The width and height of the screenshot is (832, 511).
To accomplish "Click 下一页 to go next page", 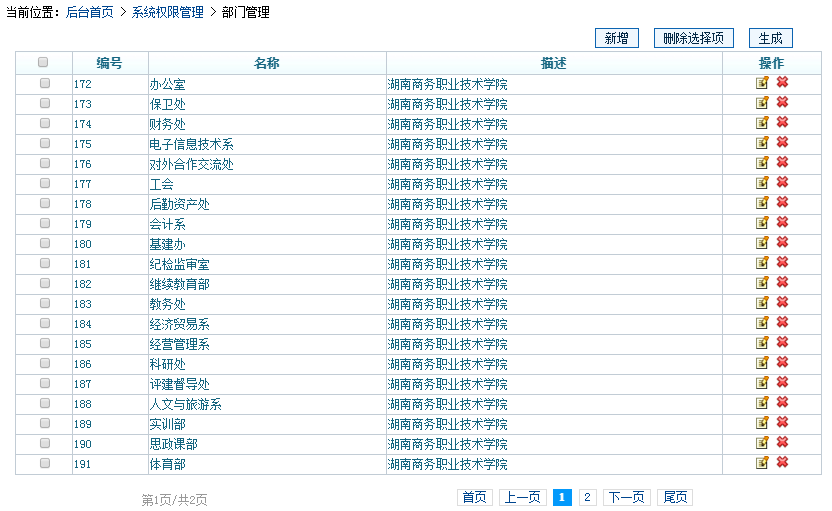I will tap(627, 497).
